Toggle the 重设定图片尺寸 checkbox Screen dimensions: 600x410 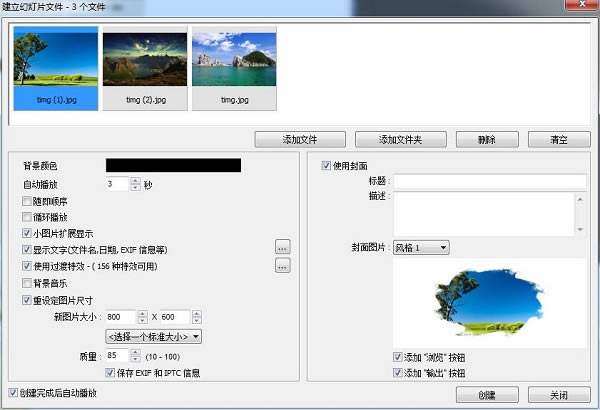(26, 300)
